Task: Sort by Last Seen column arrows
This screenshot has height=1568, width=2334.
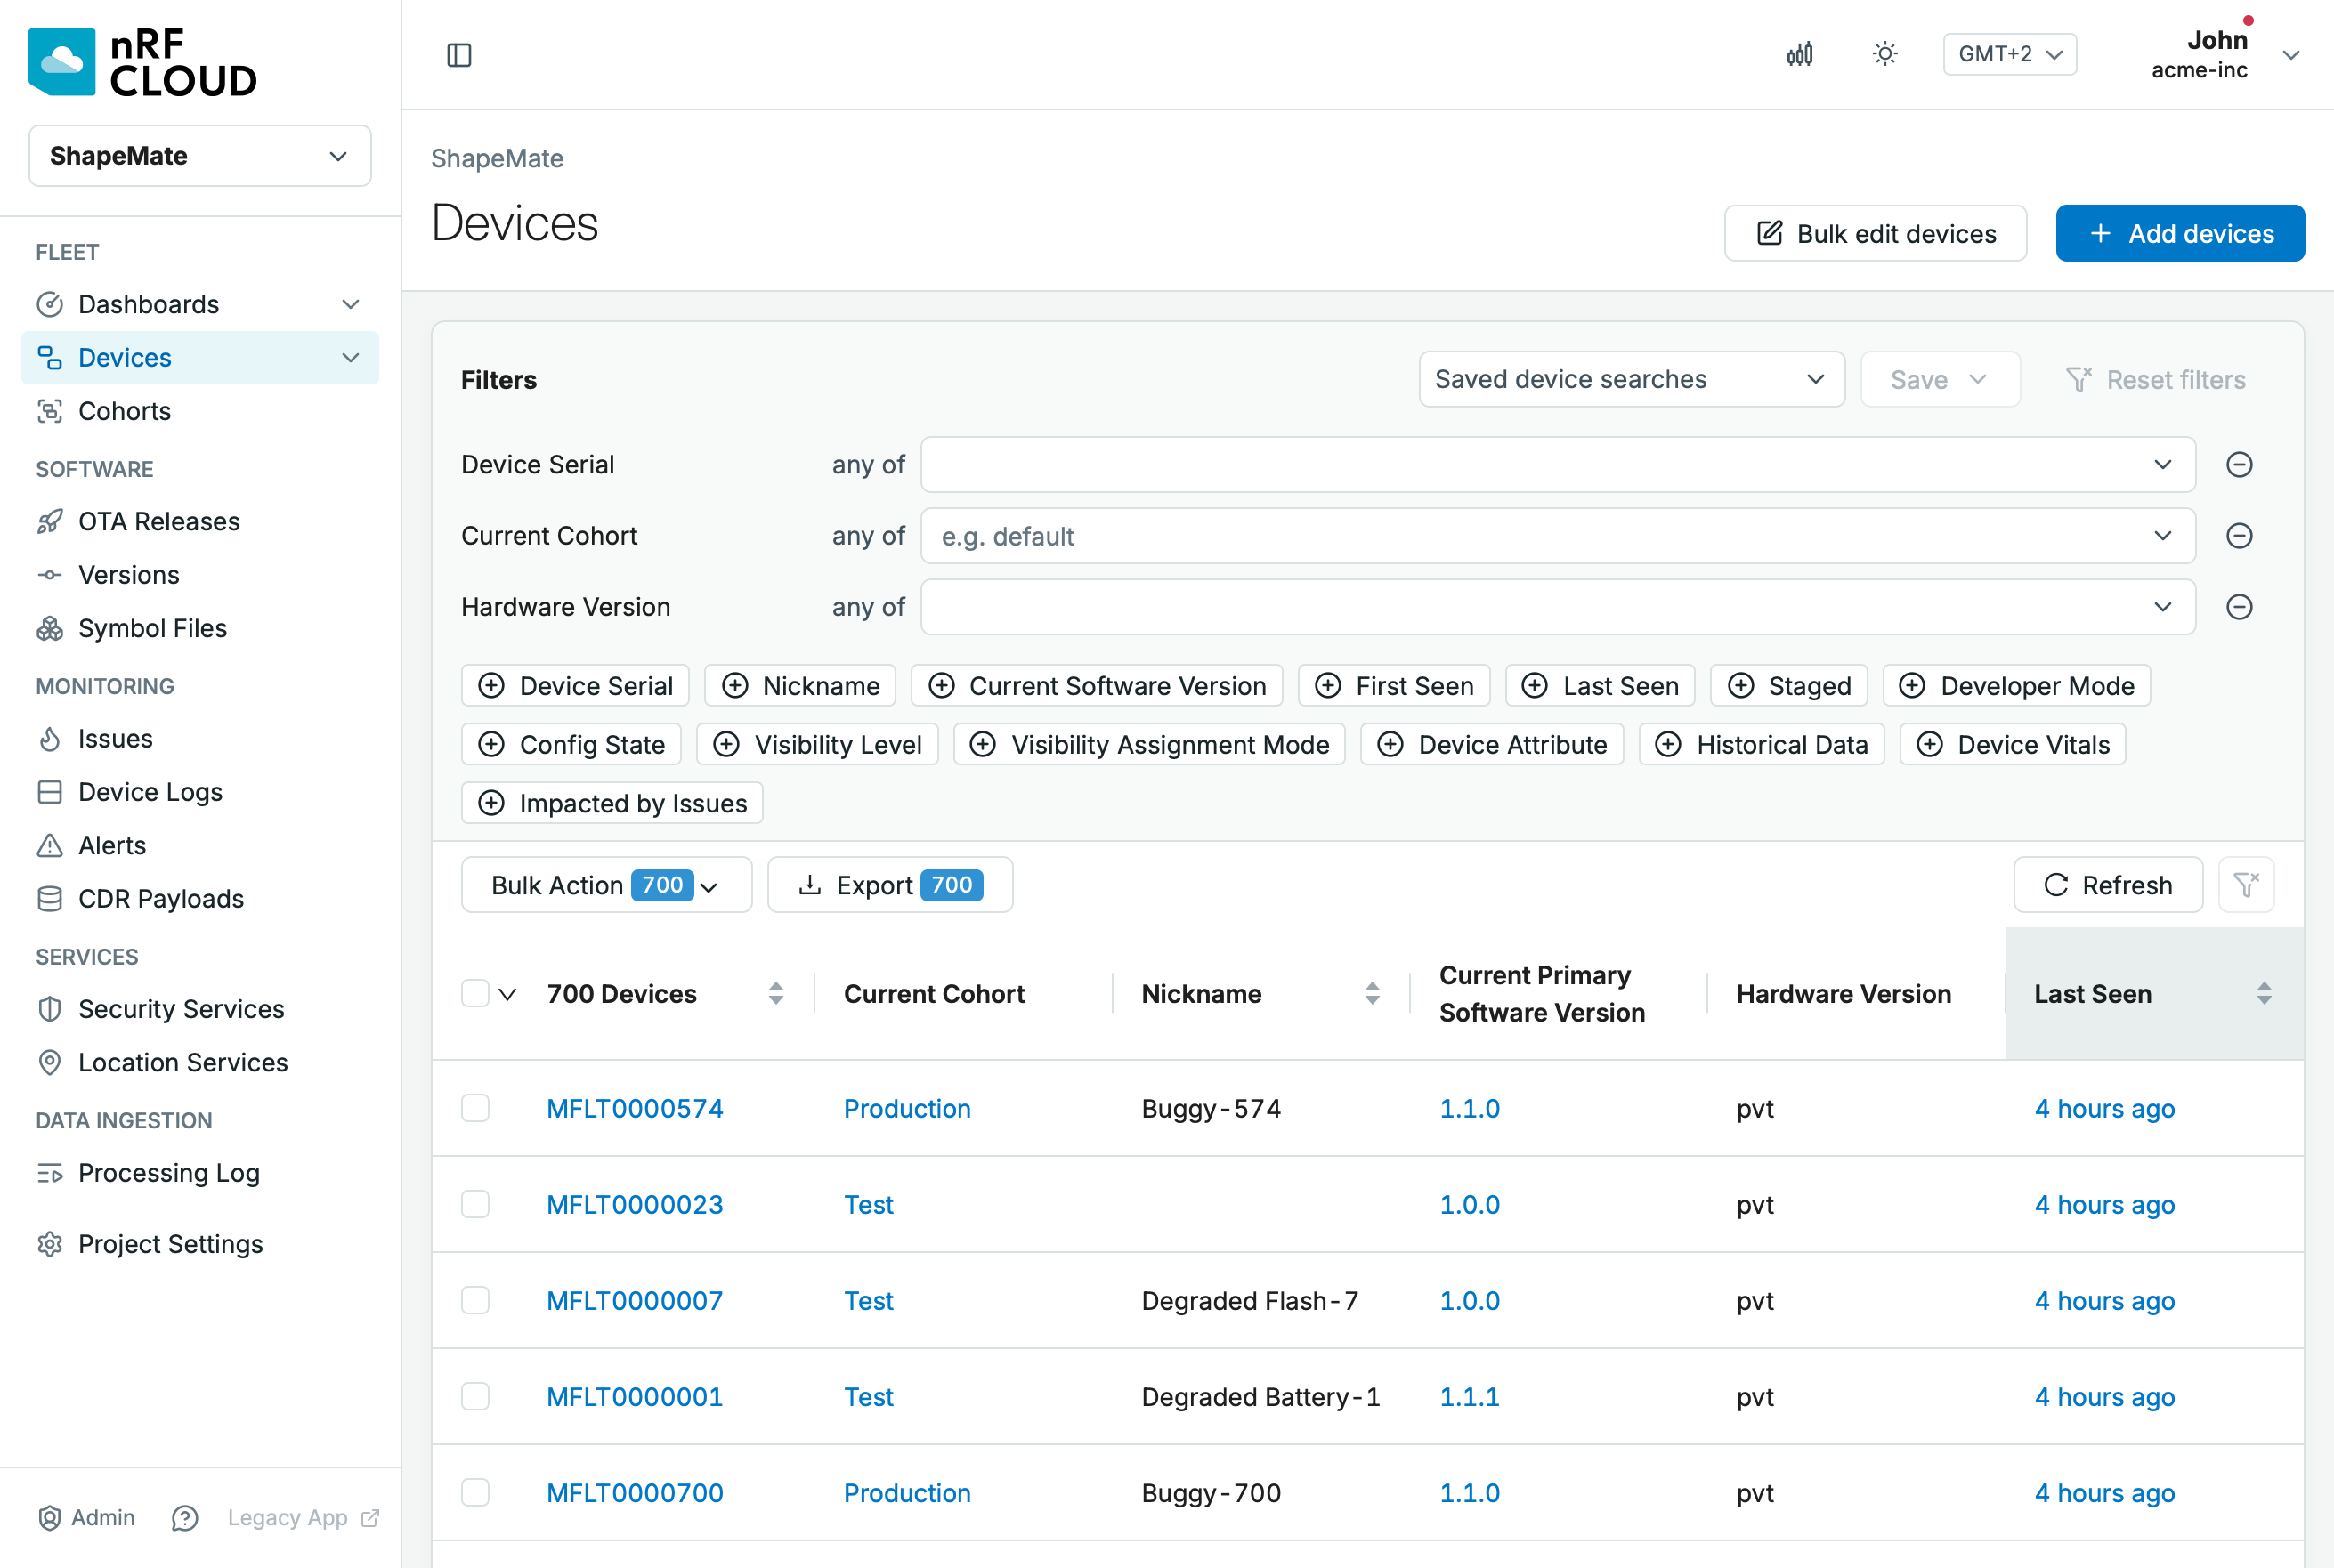Action: [2264, 994]
